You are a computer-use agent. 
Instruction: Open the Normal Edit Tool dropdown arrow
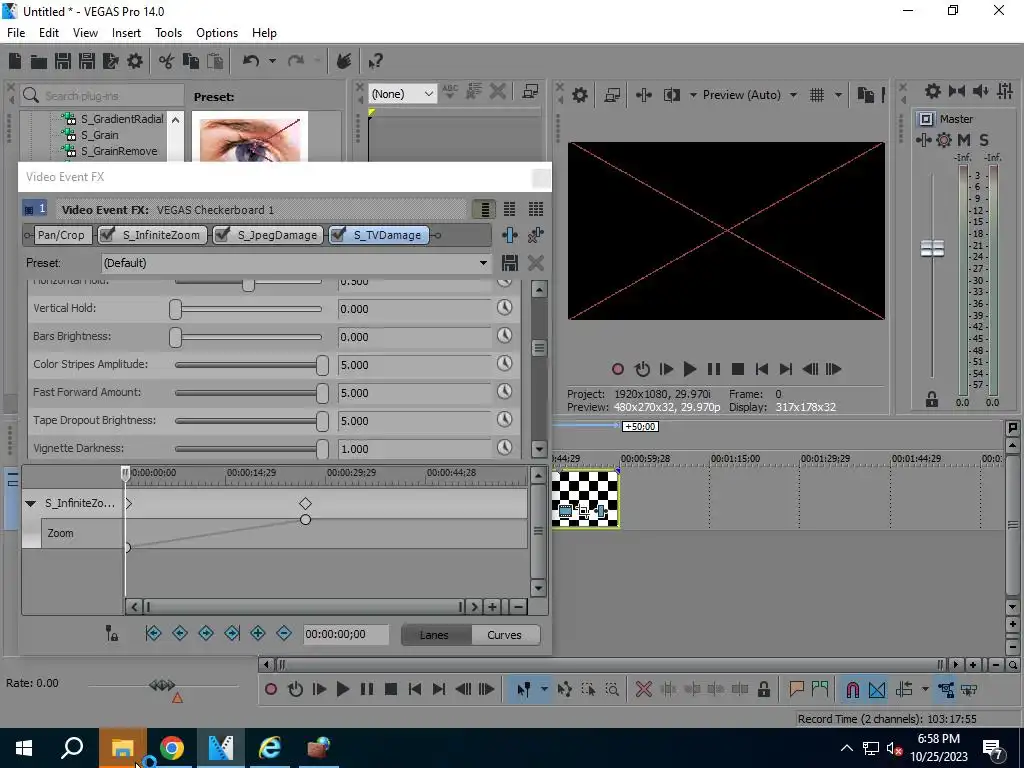[544, 690]
